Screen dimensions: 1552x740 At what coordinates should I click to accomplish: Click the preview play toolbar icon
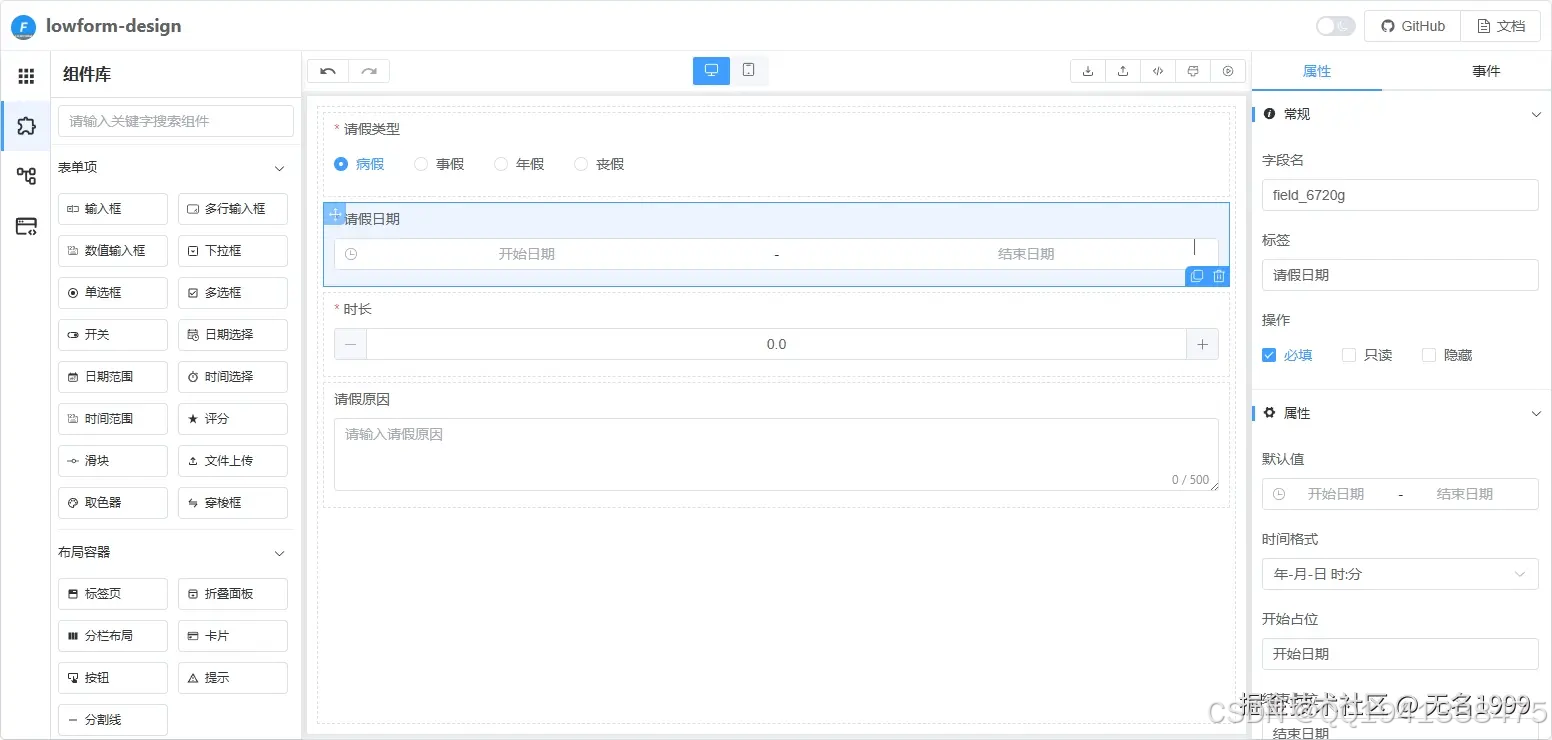pyautogui.click(x=1228, y=71)
